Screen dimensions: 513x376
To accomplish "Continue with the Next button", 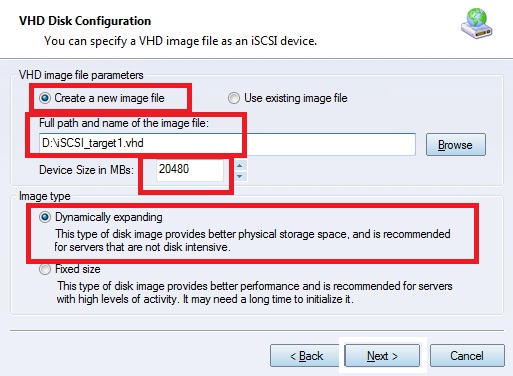I will pyautogui.click(x=382, y=356).
